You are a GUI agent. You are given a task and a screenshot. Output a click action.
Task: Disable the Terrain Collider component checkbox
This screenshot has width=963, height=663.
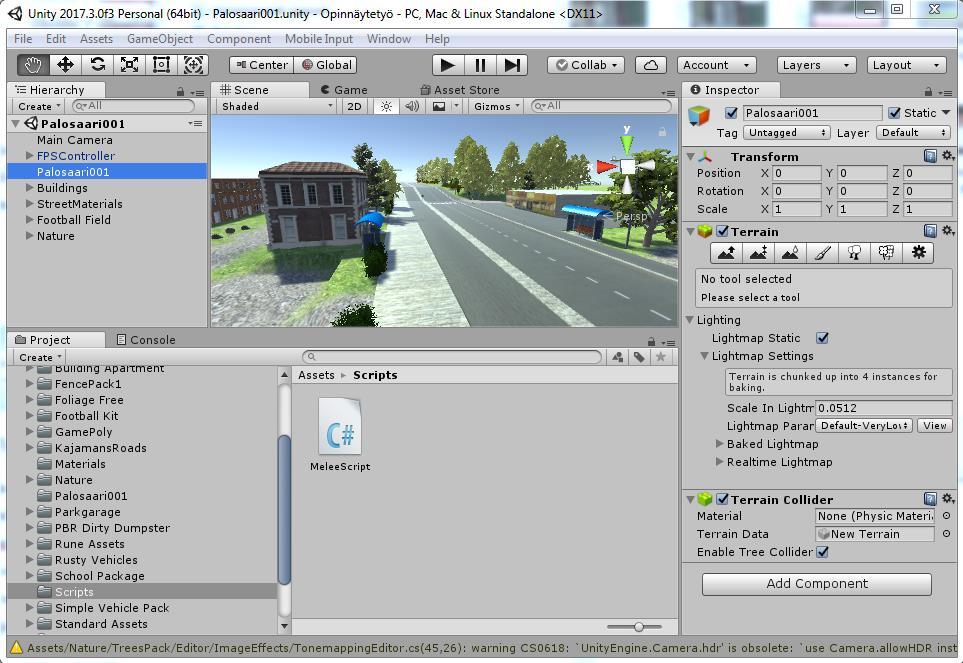pyautogui.click(x=722, y=499)
